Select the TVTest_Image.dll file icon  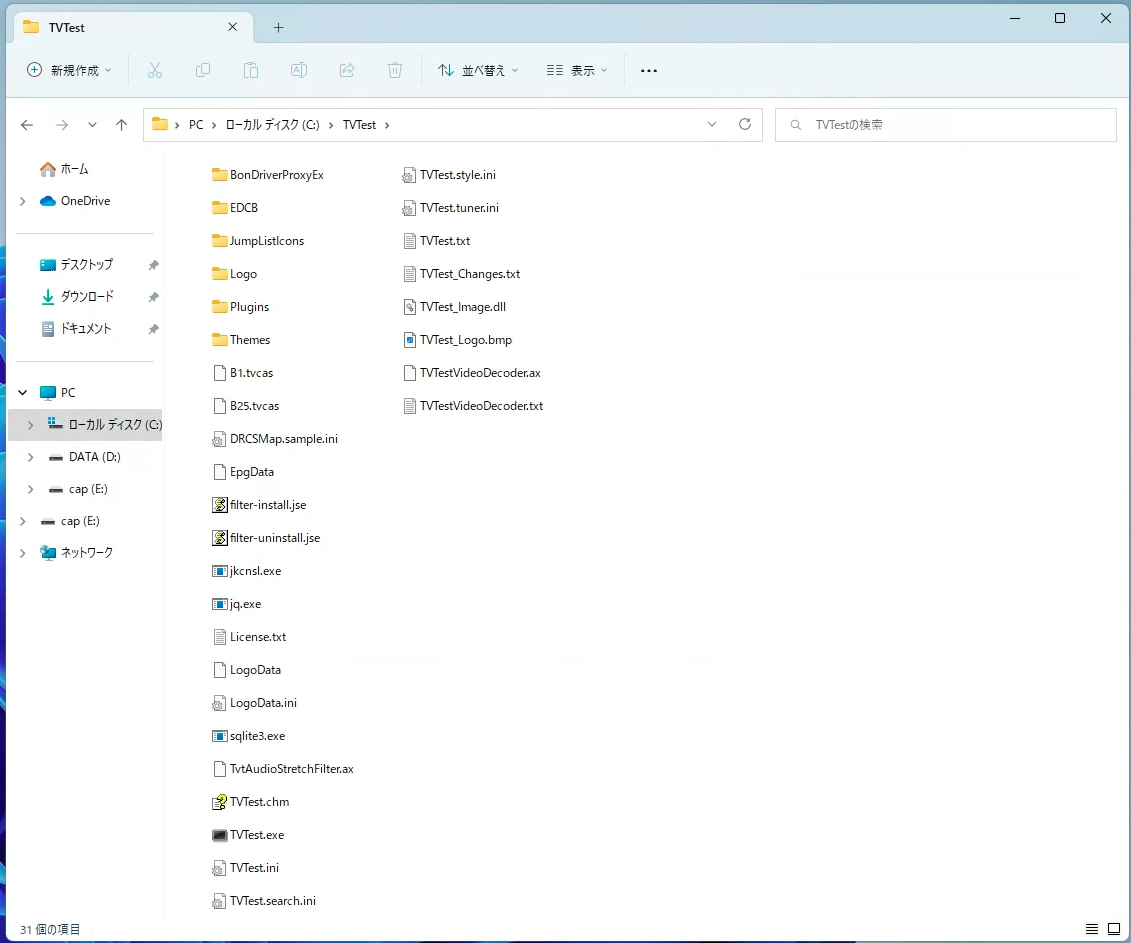[410, 307]
